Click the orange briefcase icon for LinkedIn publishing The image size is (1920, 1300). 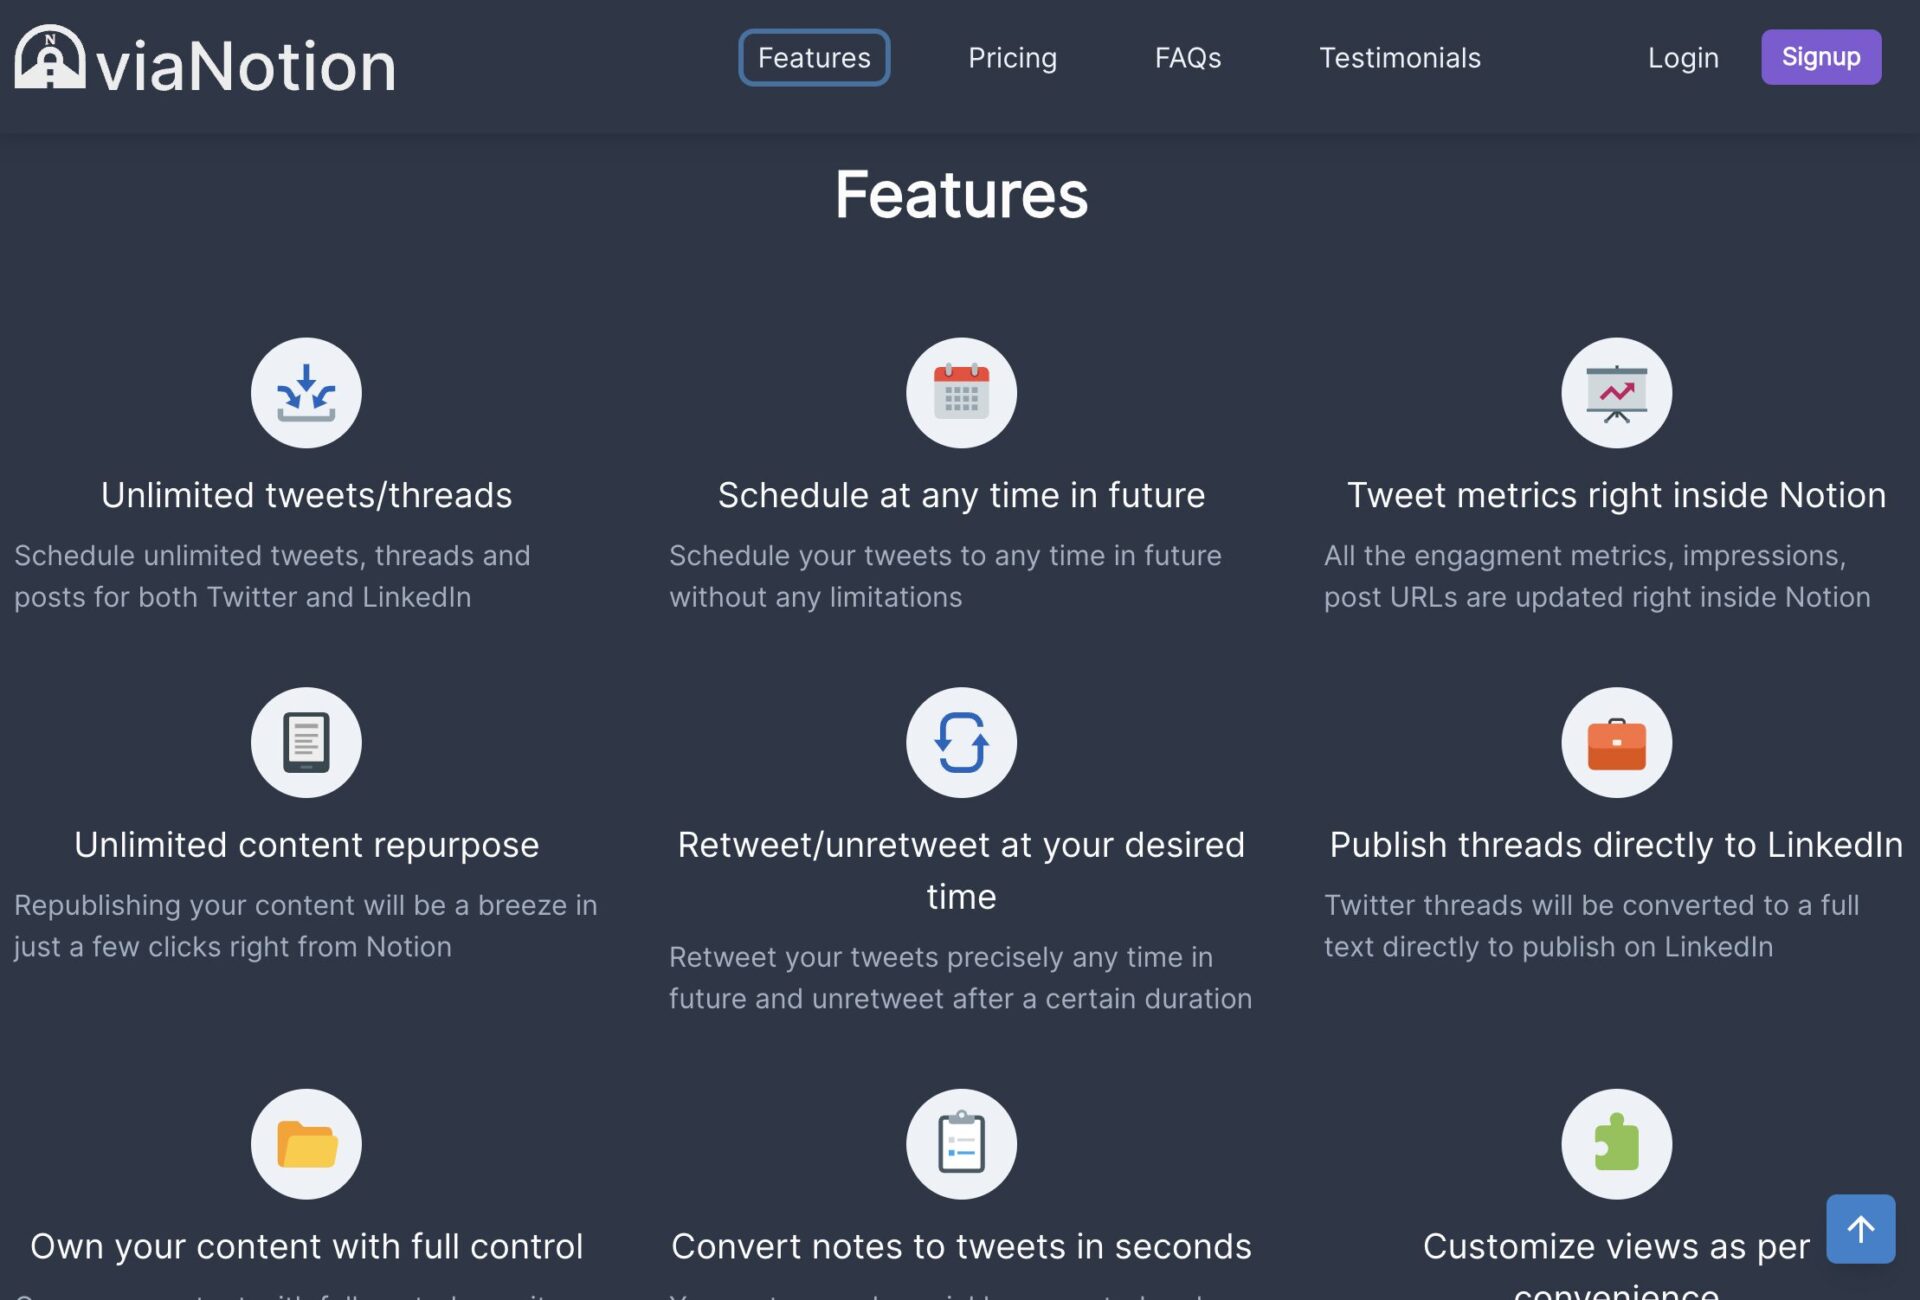pos(1616,742)
